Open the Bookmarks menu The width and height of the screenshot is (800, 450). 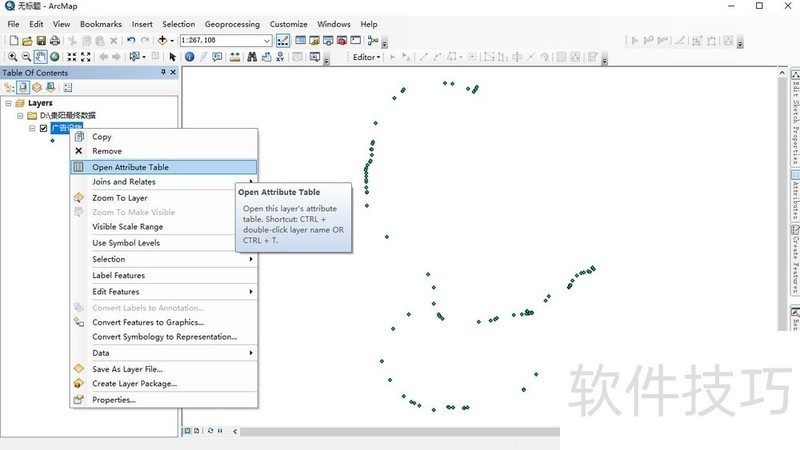point(101,24)
